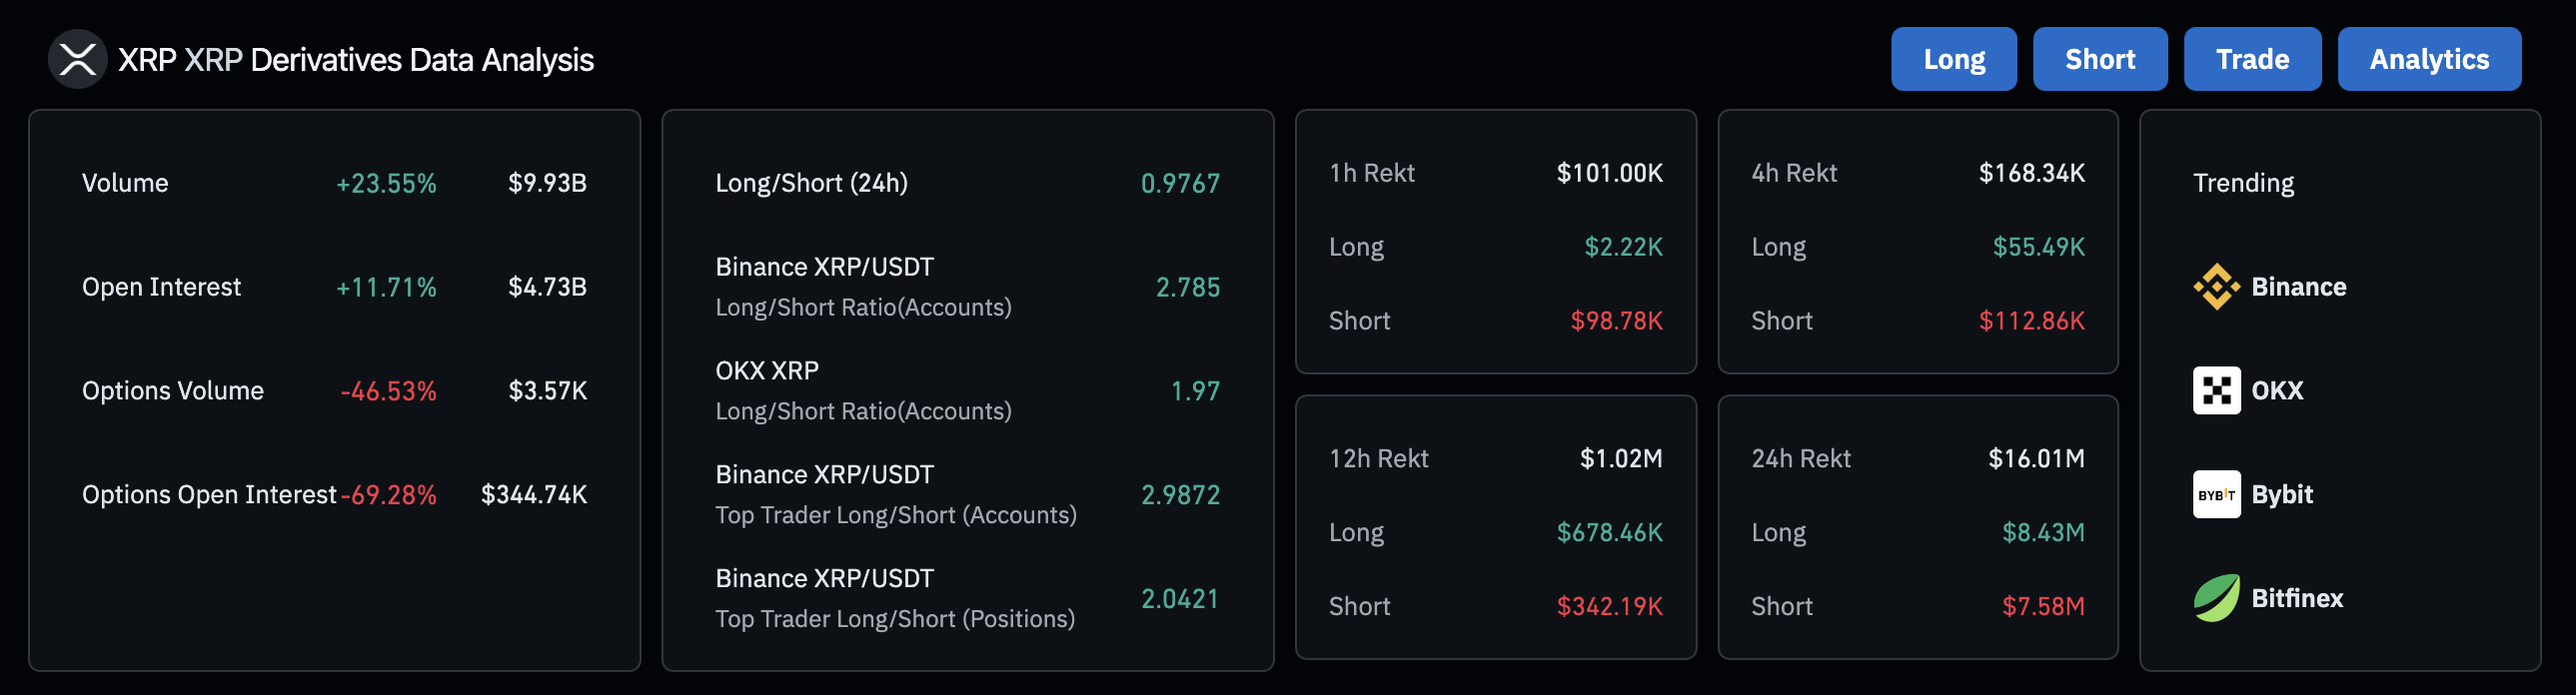Image resolution: width=2576 pixels, height=695 pixels.
Task: Open Bybit trending exchange link
Action: [x=2282, y=495]
